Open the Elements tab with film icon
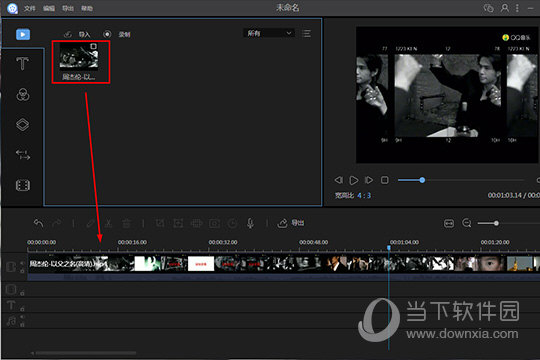 (x=23, y=185)
